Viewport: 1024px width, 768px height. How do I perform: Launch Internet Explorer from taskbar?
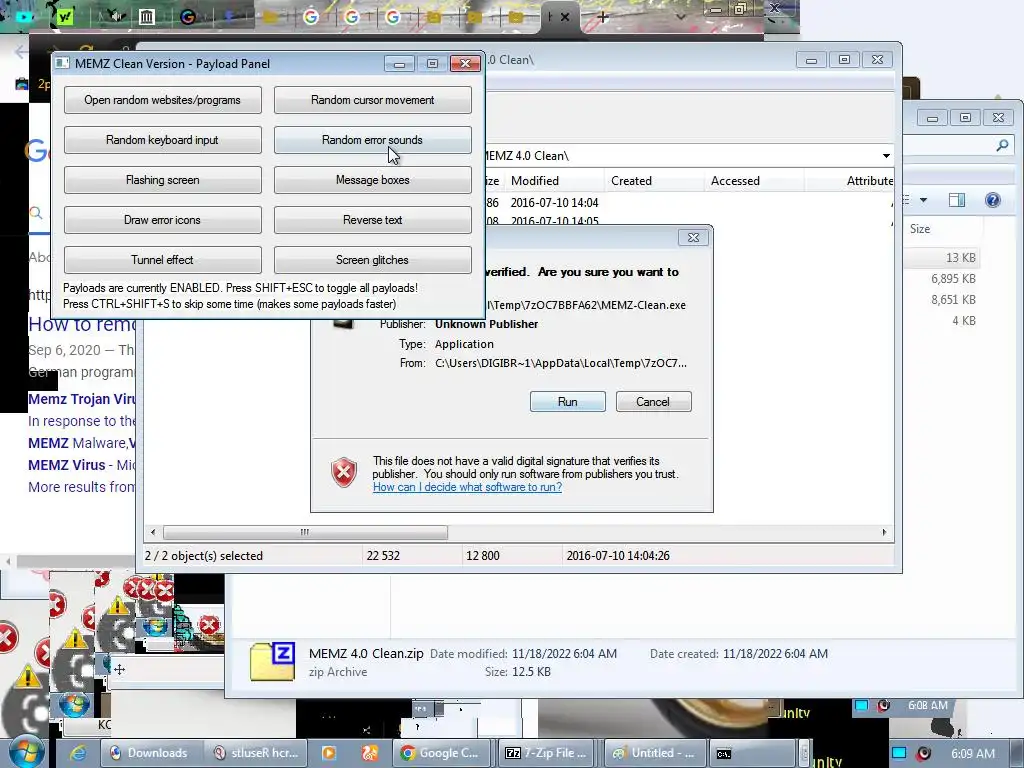(x=78, y=753)
